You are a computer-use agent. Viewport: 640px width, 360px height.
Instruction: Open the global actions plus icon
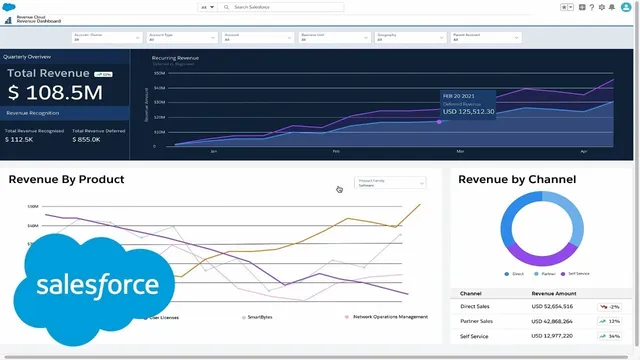[x=582, y=7]
